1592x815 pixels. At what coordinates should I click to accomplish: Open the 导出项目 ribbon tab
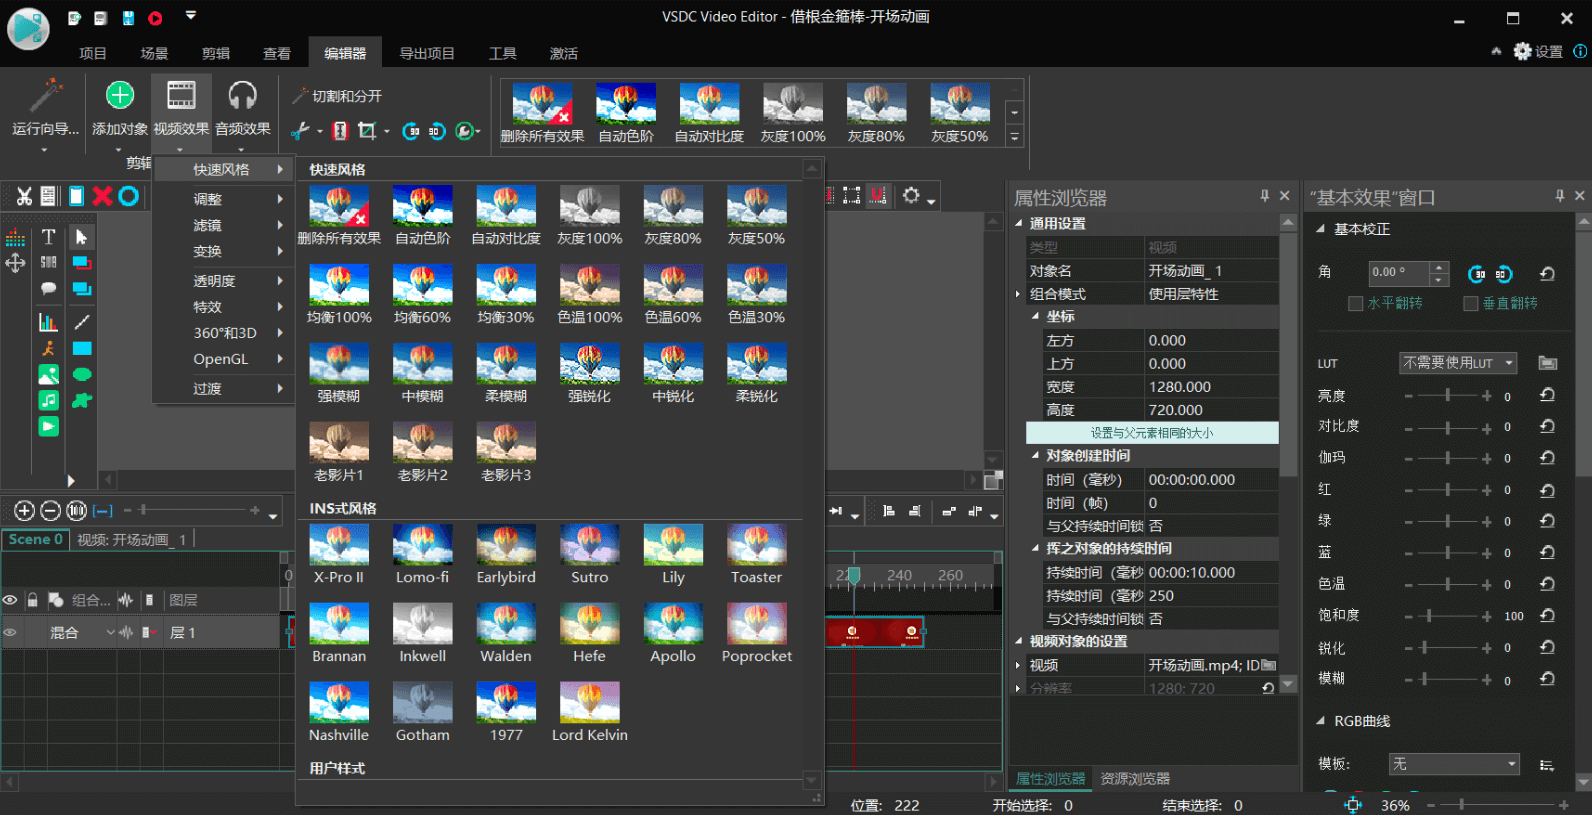(x=427, y=53)
